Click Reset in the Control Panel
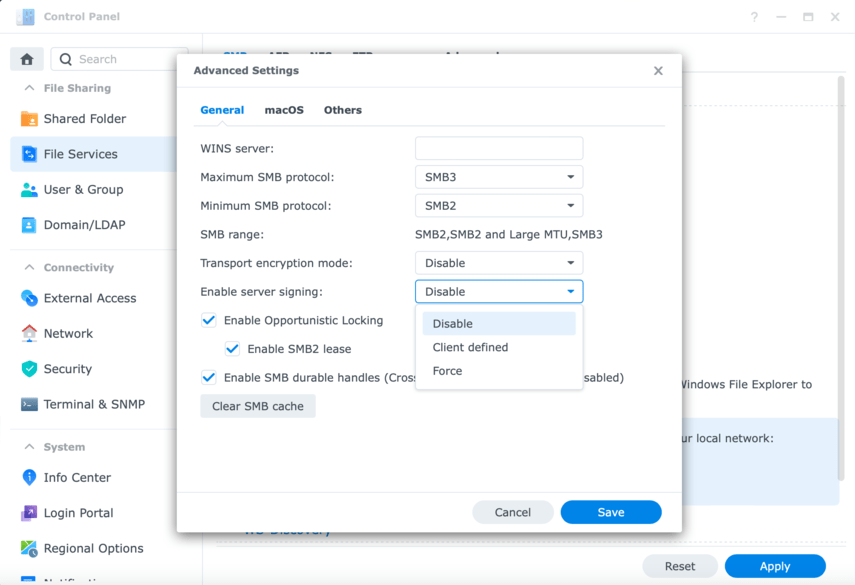The image size is (855, 585). [679, 566]
